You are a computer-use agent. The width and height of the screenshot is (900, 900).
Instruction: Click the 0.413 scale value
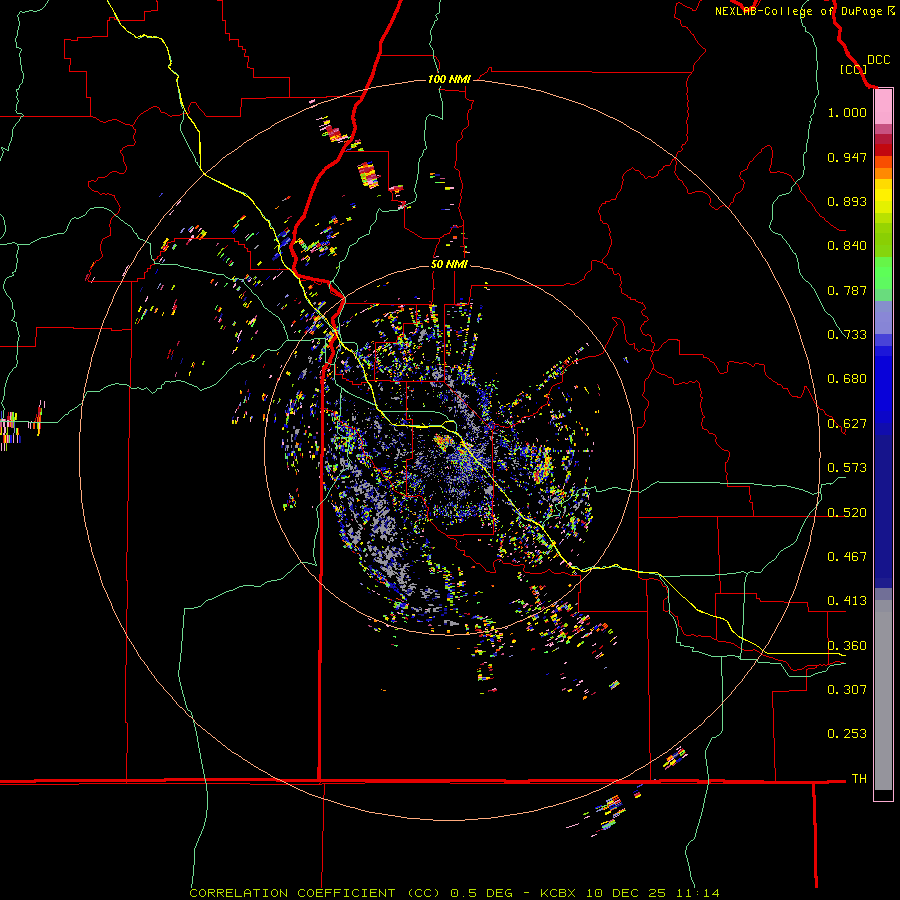(847, 601)
